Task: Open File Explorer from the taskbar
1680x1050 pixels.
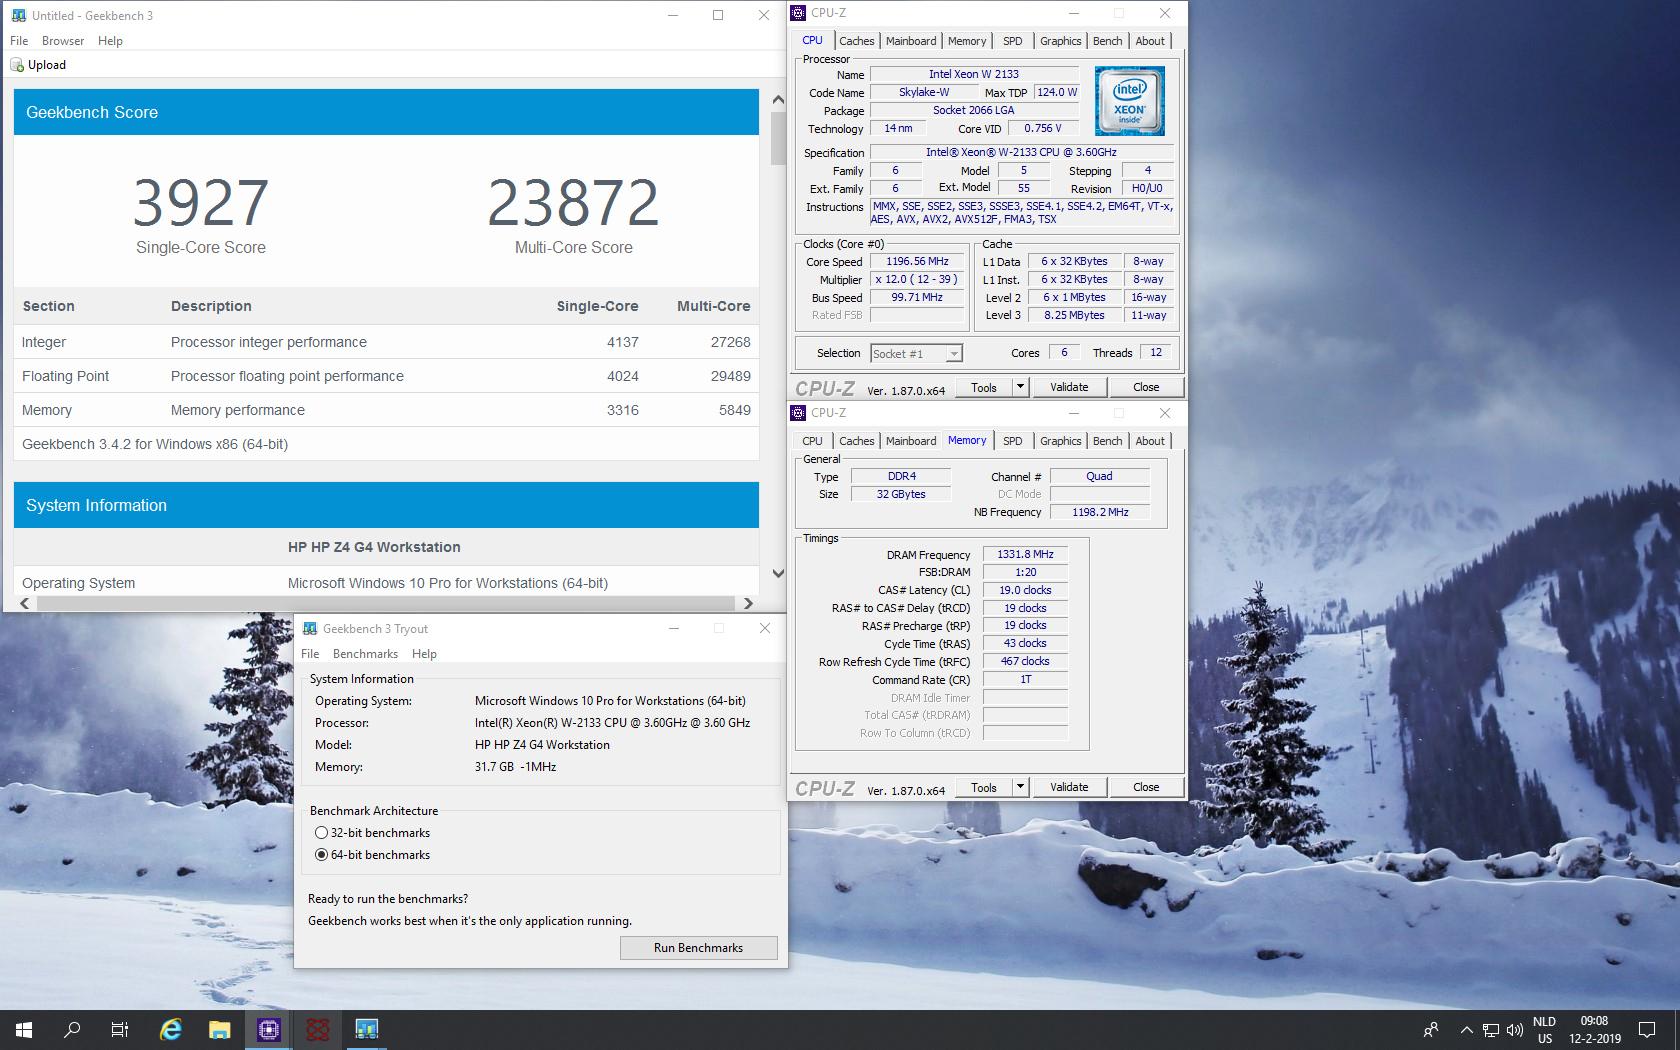Action: click(220, 1030)
